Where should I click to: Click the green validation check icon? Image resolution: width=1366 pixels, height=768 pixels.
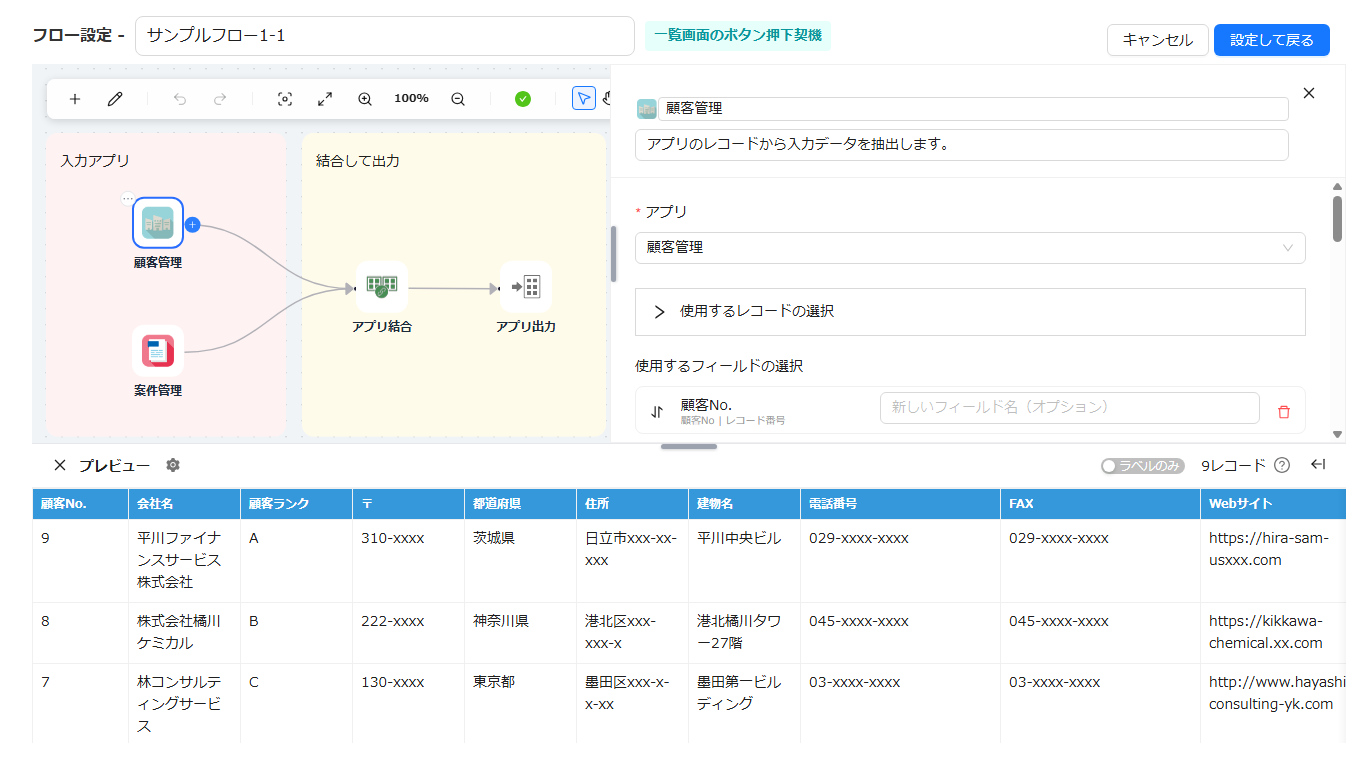pyautogui.click(x=523, y=99)
